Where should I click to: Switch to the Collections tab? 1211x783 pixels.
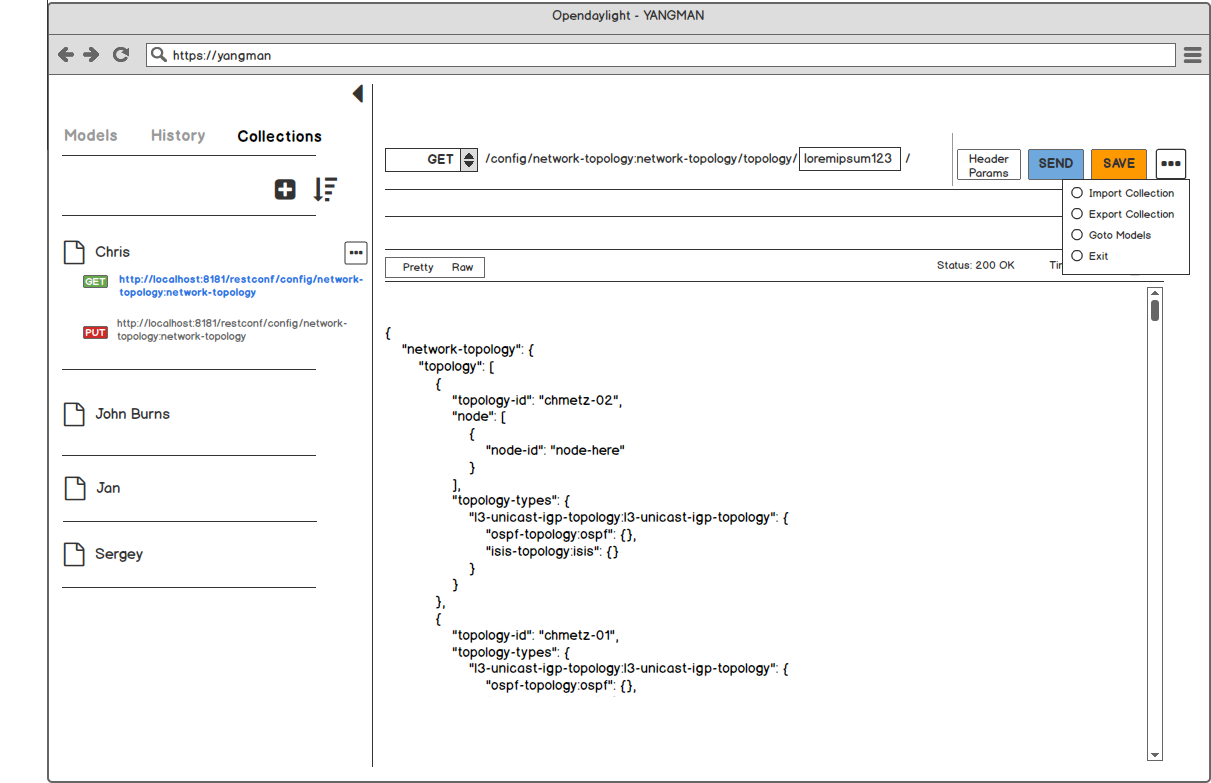280,136
